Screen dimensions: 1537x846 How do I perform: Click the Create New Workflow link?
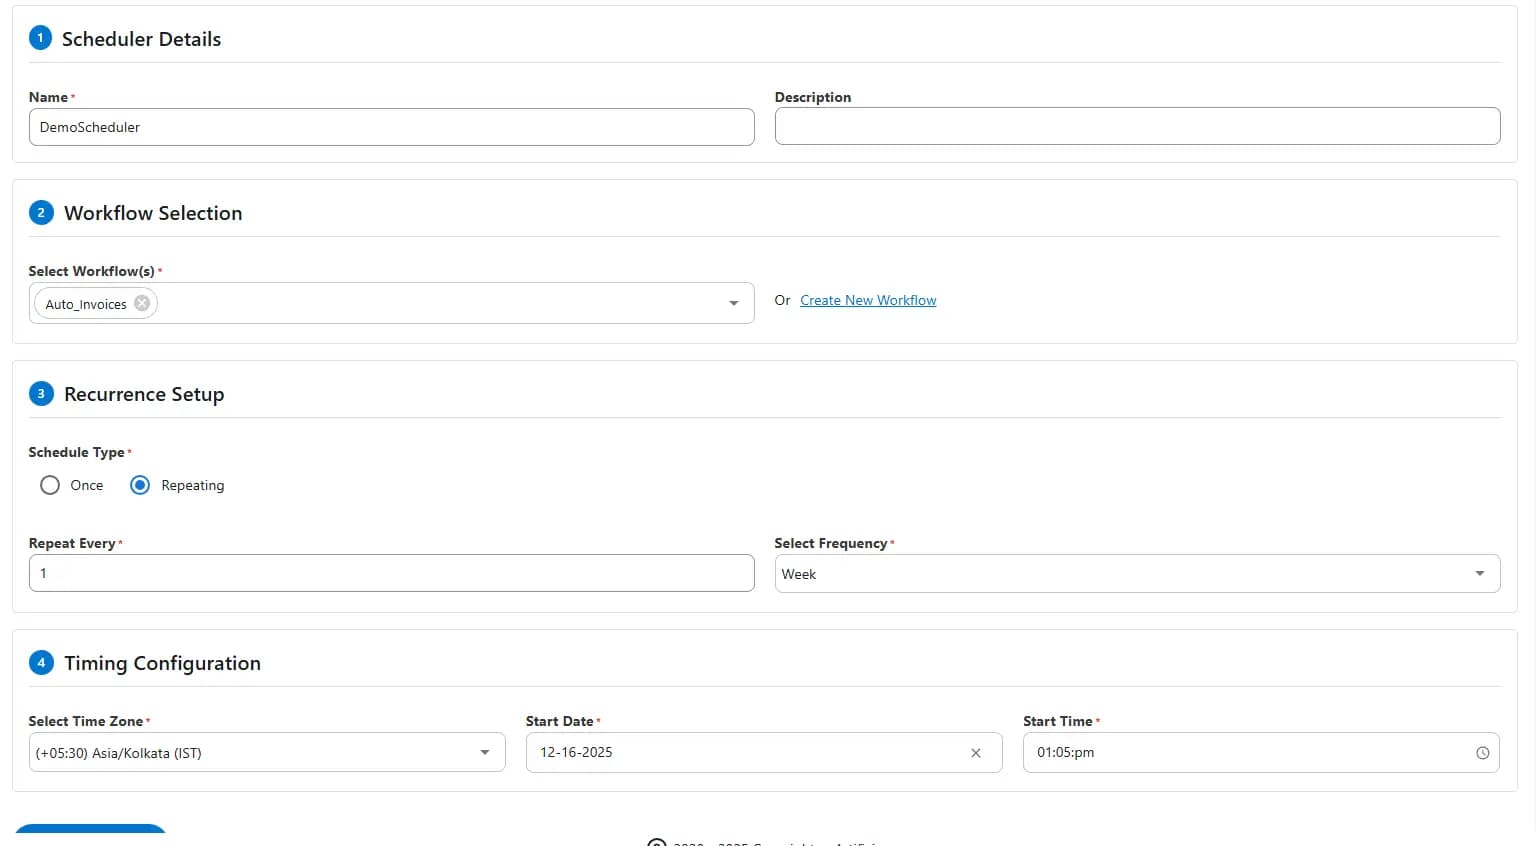coord(868,300)
